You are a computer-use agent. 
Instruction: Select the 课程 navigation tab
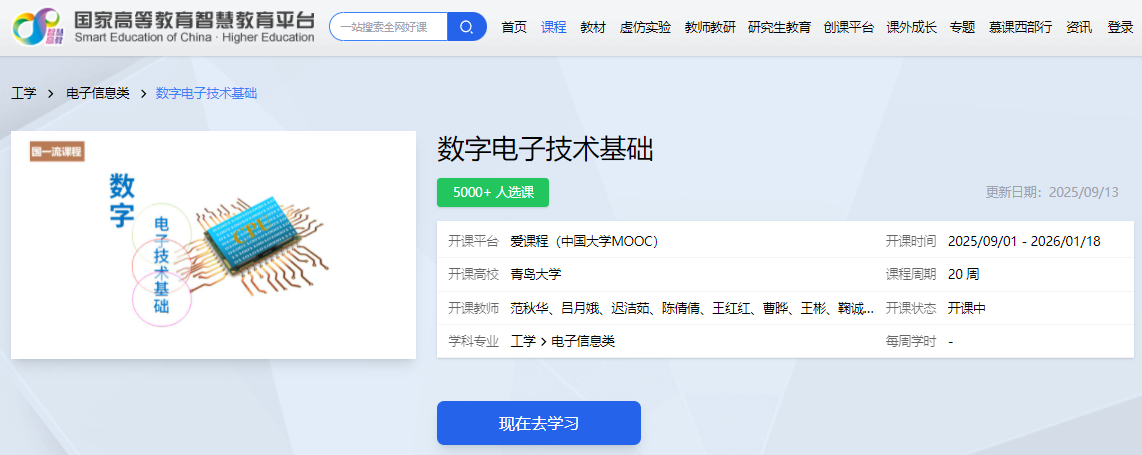tap(554, 27)
